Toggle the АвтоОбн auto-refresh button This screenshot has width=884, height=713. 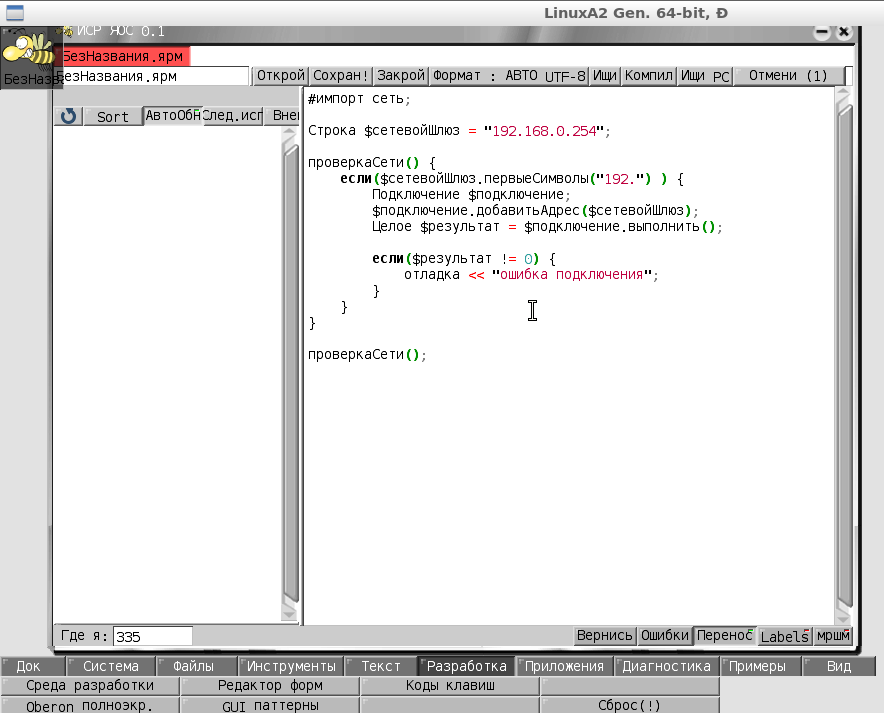coord(173,116)
